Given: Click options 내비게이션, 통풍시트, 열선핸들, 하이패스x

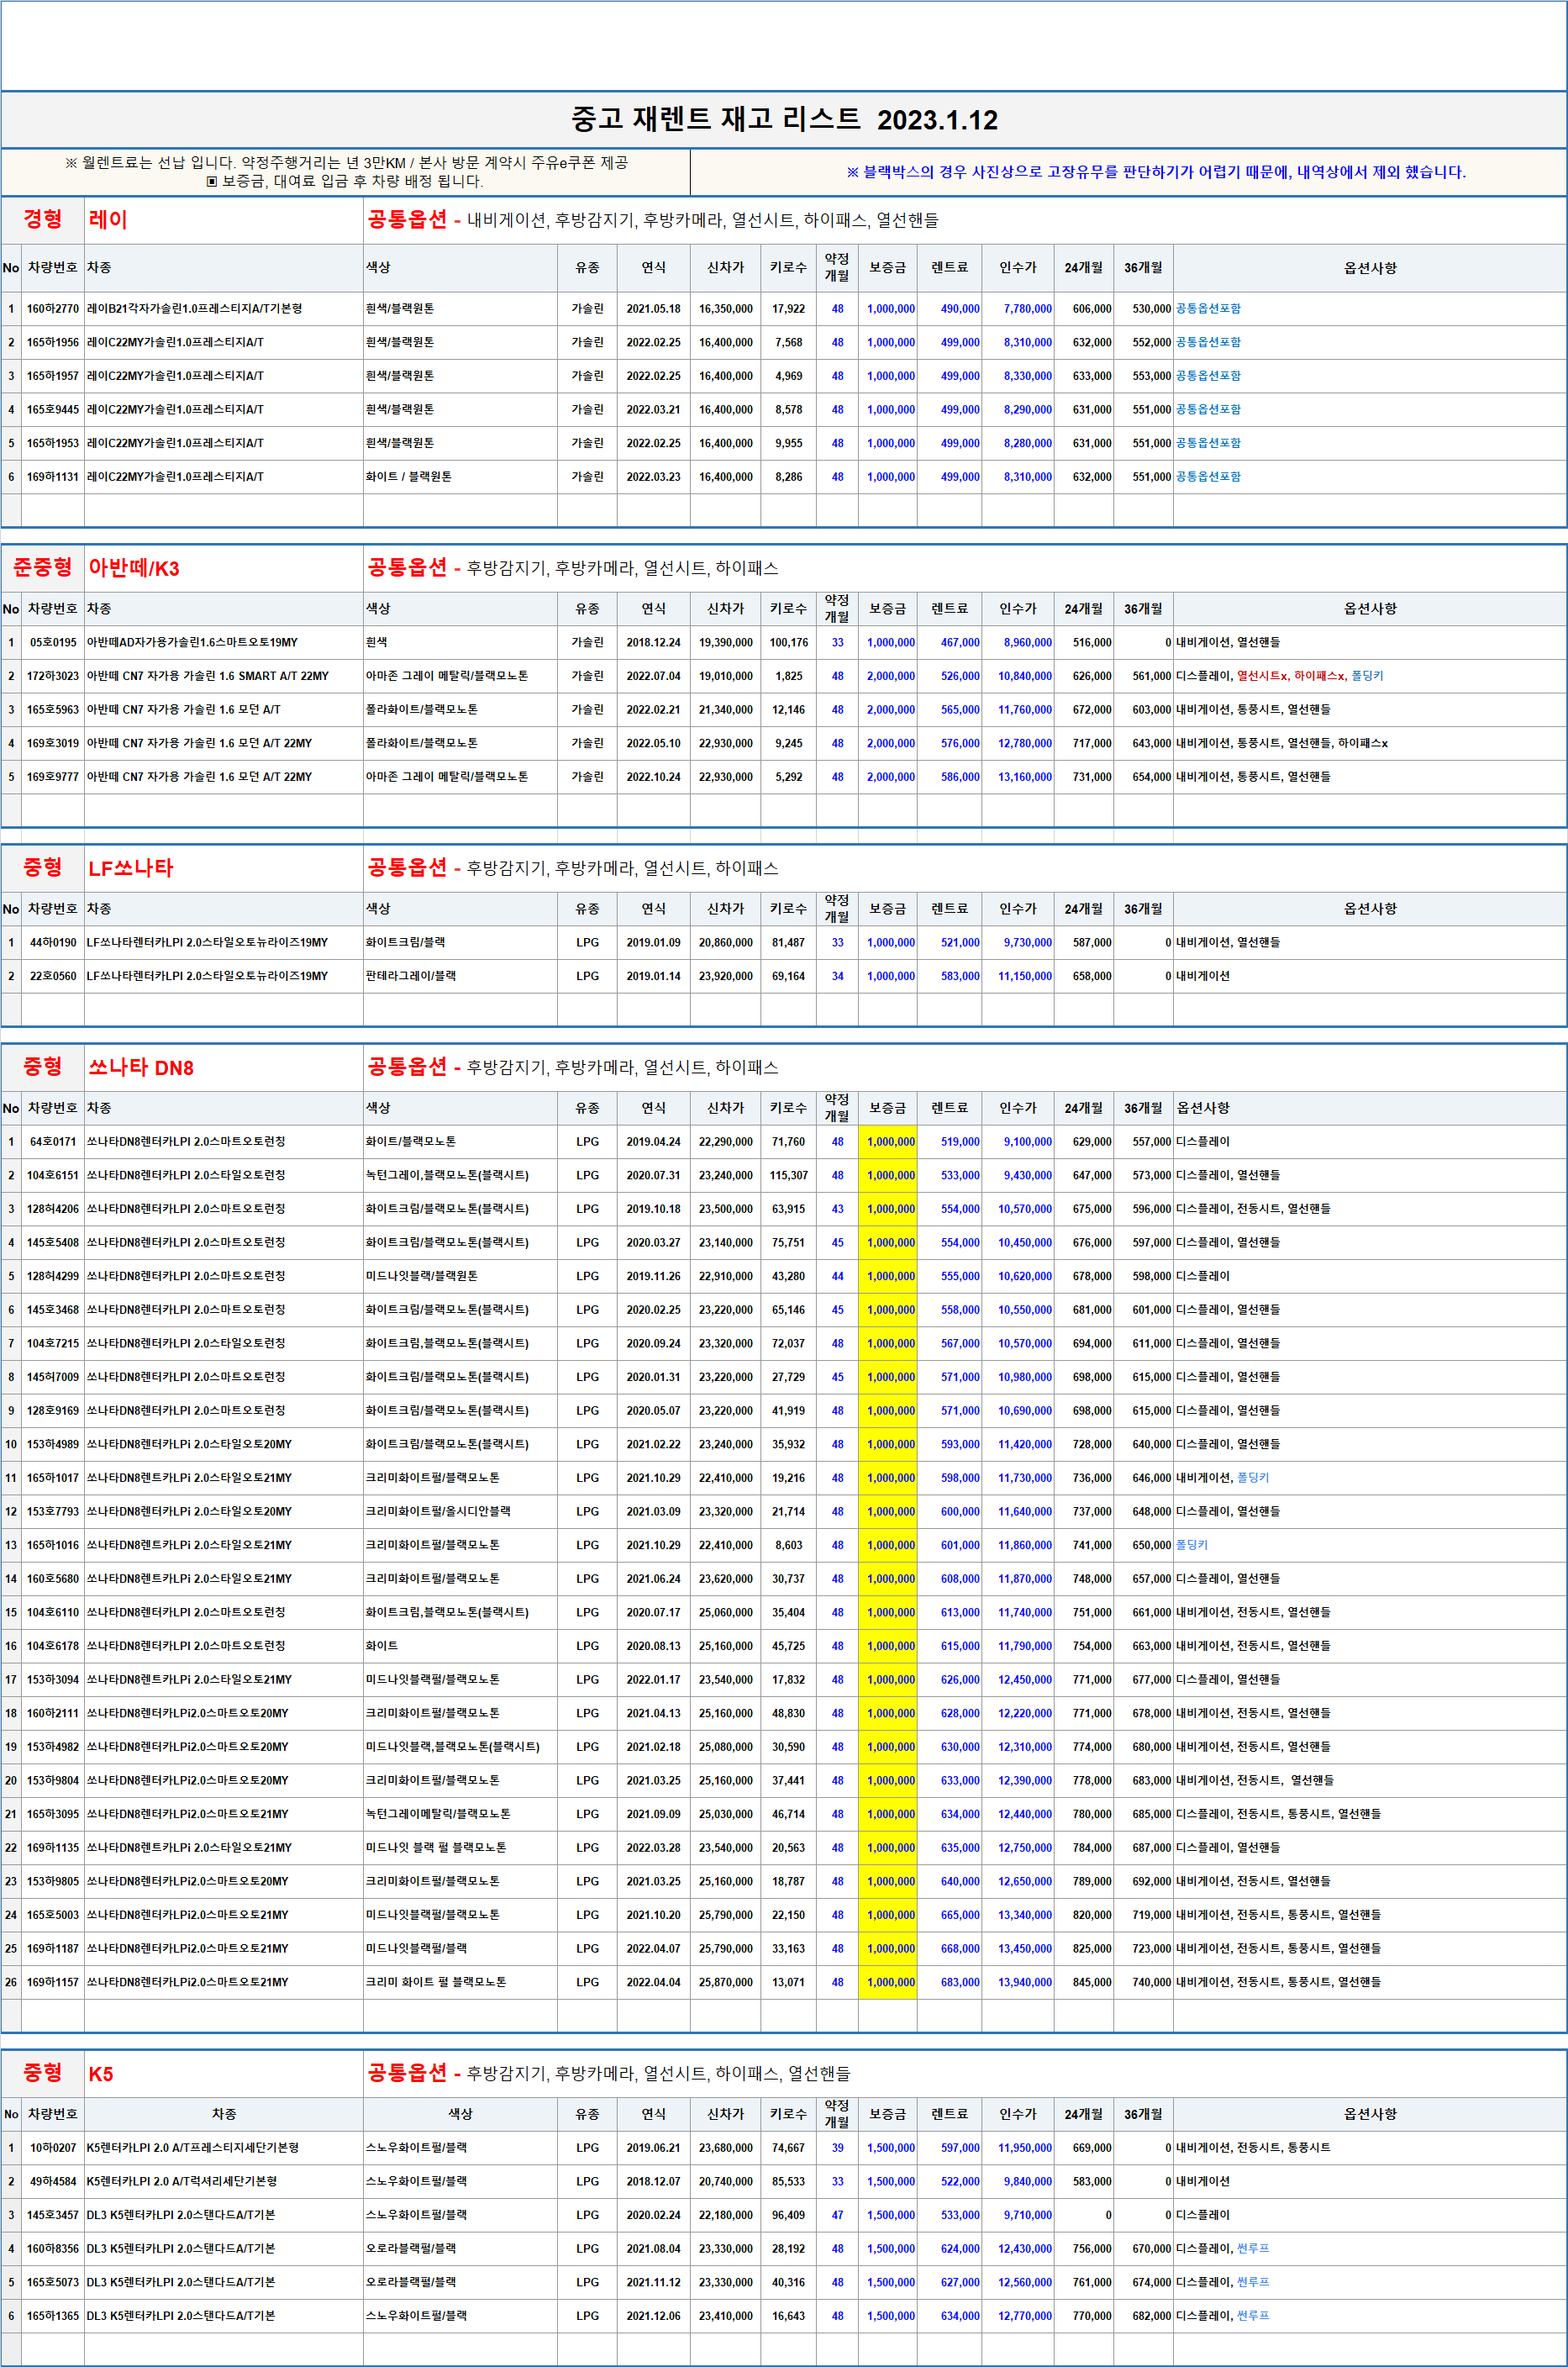Looking at the screenshot, I should [1282, 743].
